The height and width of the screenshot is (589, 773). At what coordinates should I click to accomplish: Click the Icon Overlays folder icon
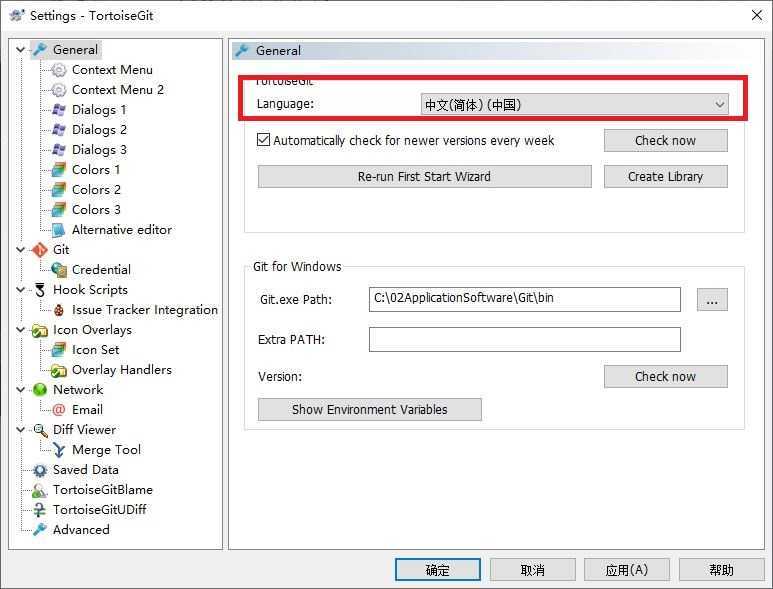tap(39, 330)
